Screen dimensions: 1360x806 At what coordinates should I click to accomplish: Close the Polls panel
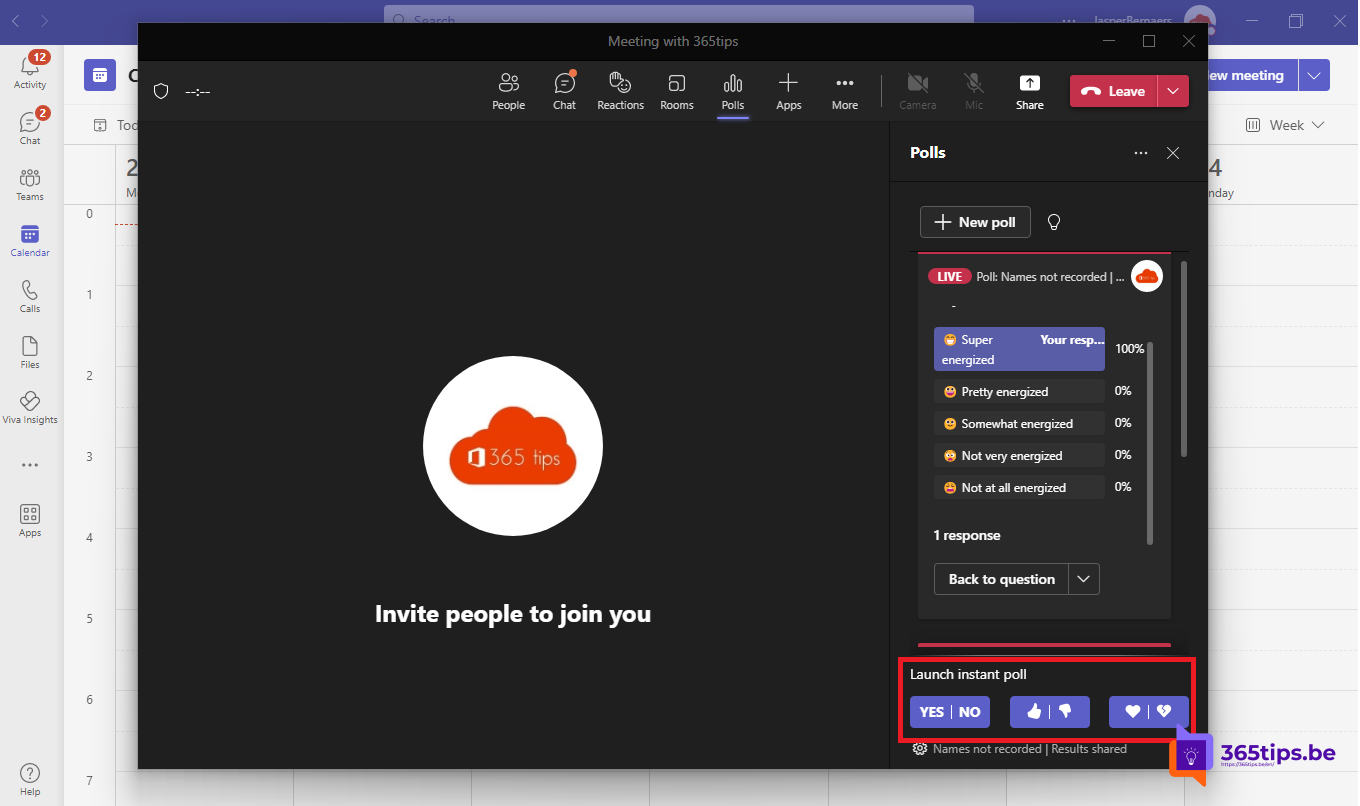1173,153
